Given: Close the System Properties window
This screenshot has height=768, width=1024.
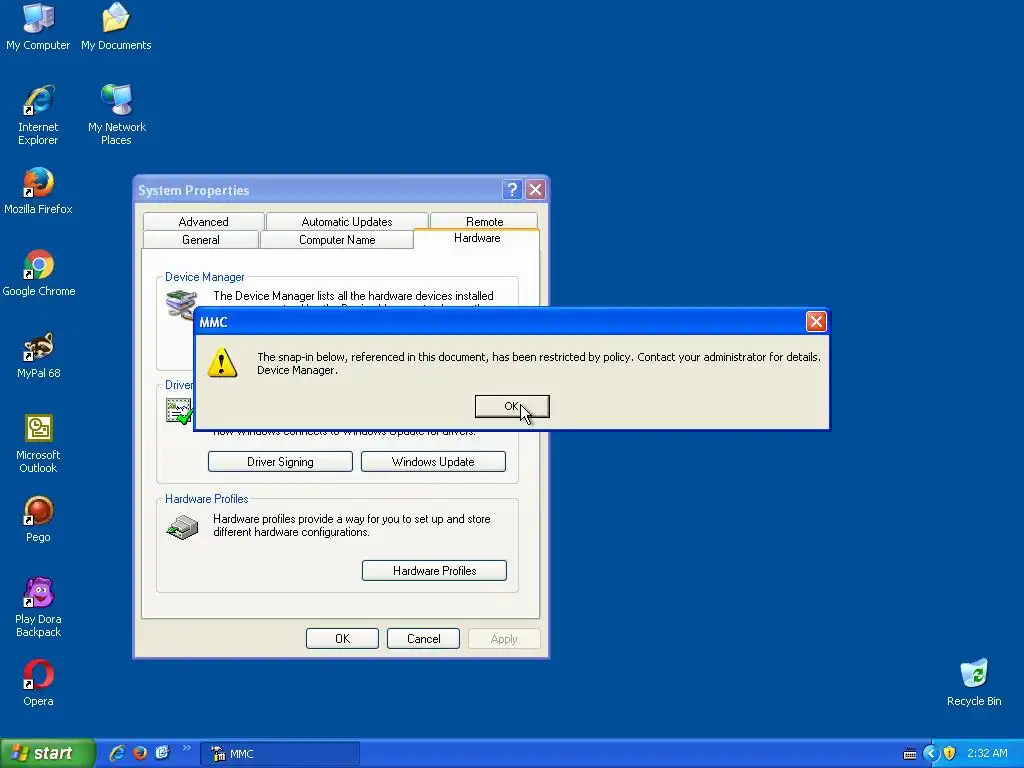Looking at the screenshot, I should point(536,190).
